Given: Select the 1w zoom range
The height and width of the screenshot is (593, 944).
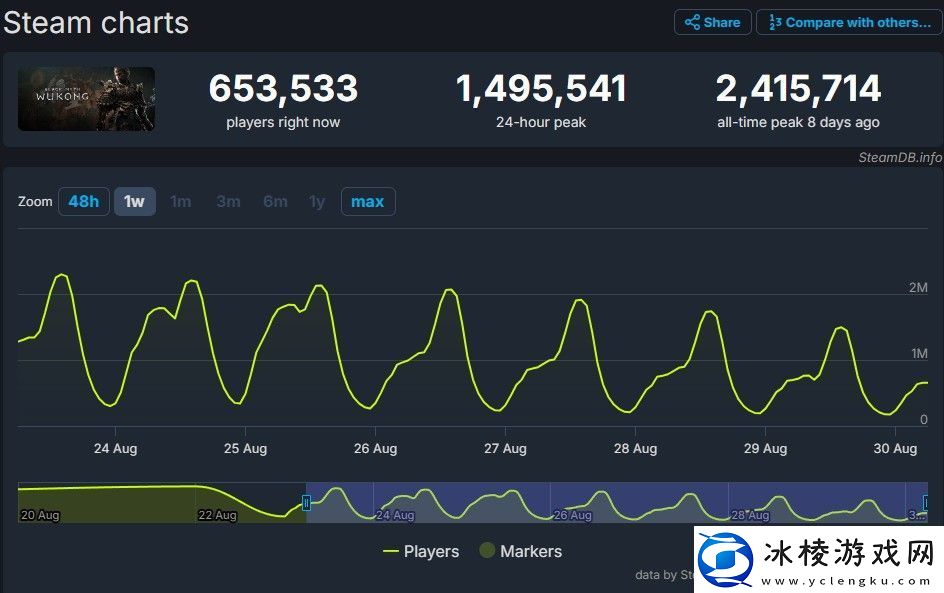Looking at the screenshot, I should (134, 201).
